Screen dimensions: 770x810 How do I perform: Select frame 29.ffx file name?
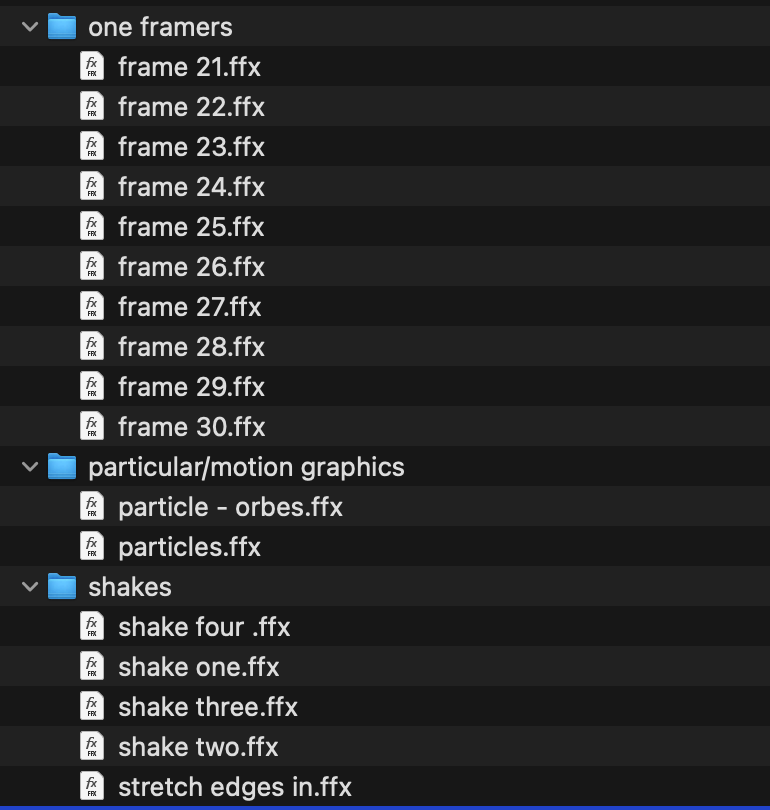pos(191,387)
